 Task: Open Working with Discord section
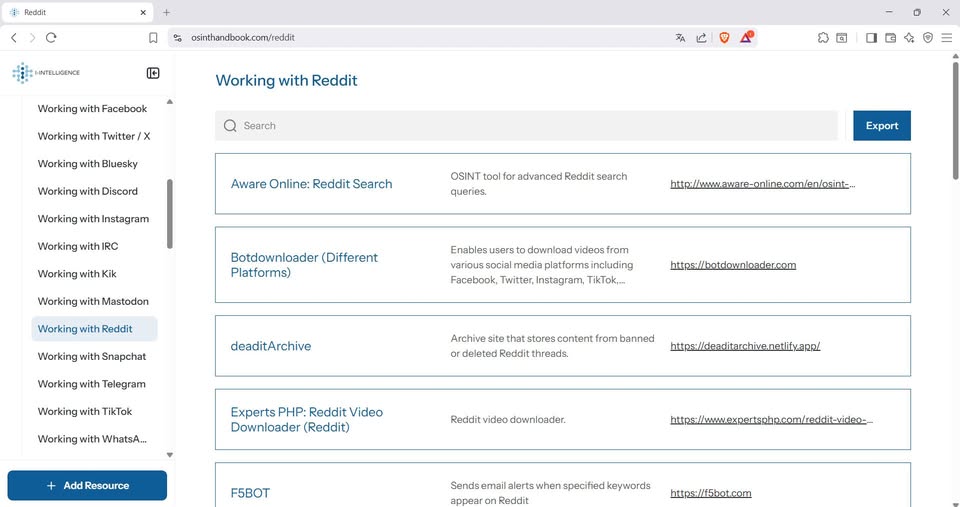88,191
